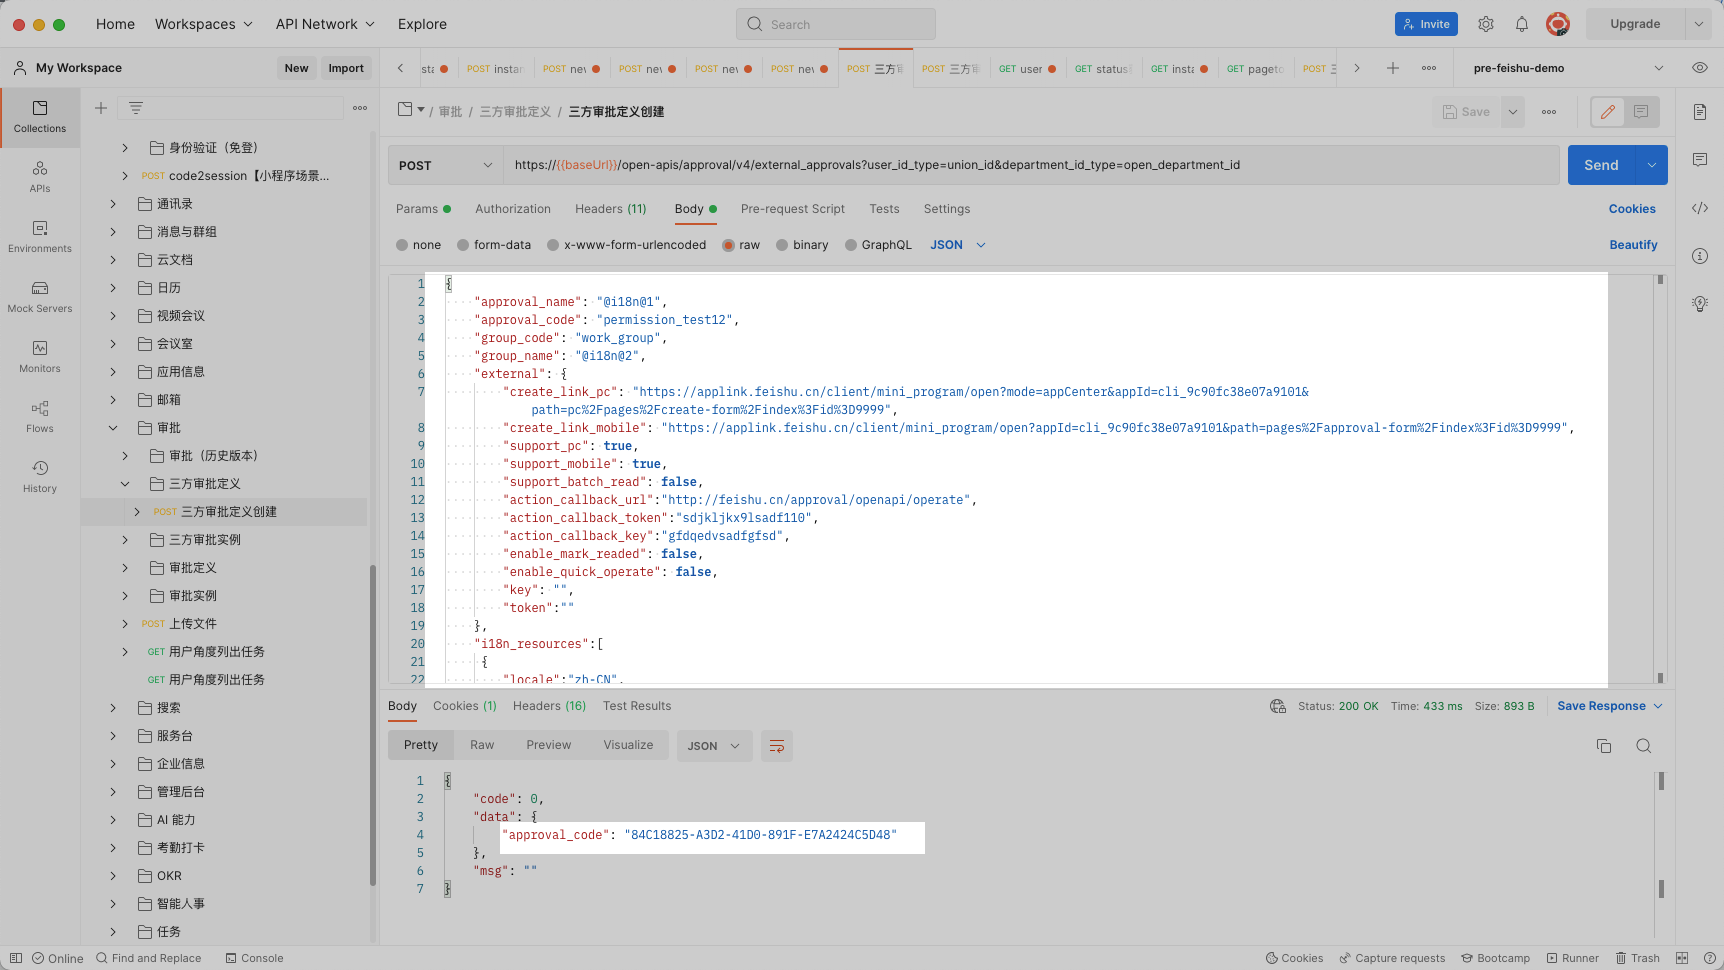1724x970 pixels.
Task: Select the form-data body type
Action: pos(494,244)
